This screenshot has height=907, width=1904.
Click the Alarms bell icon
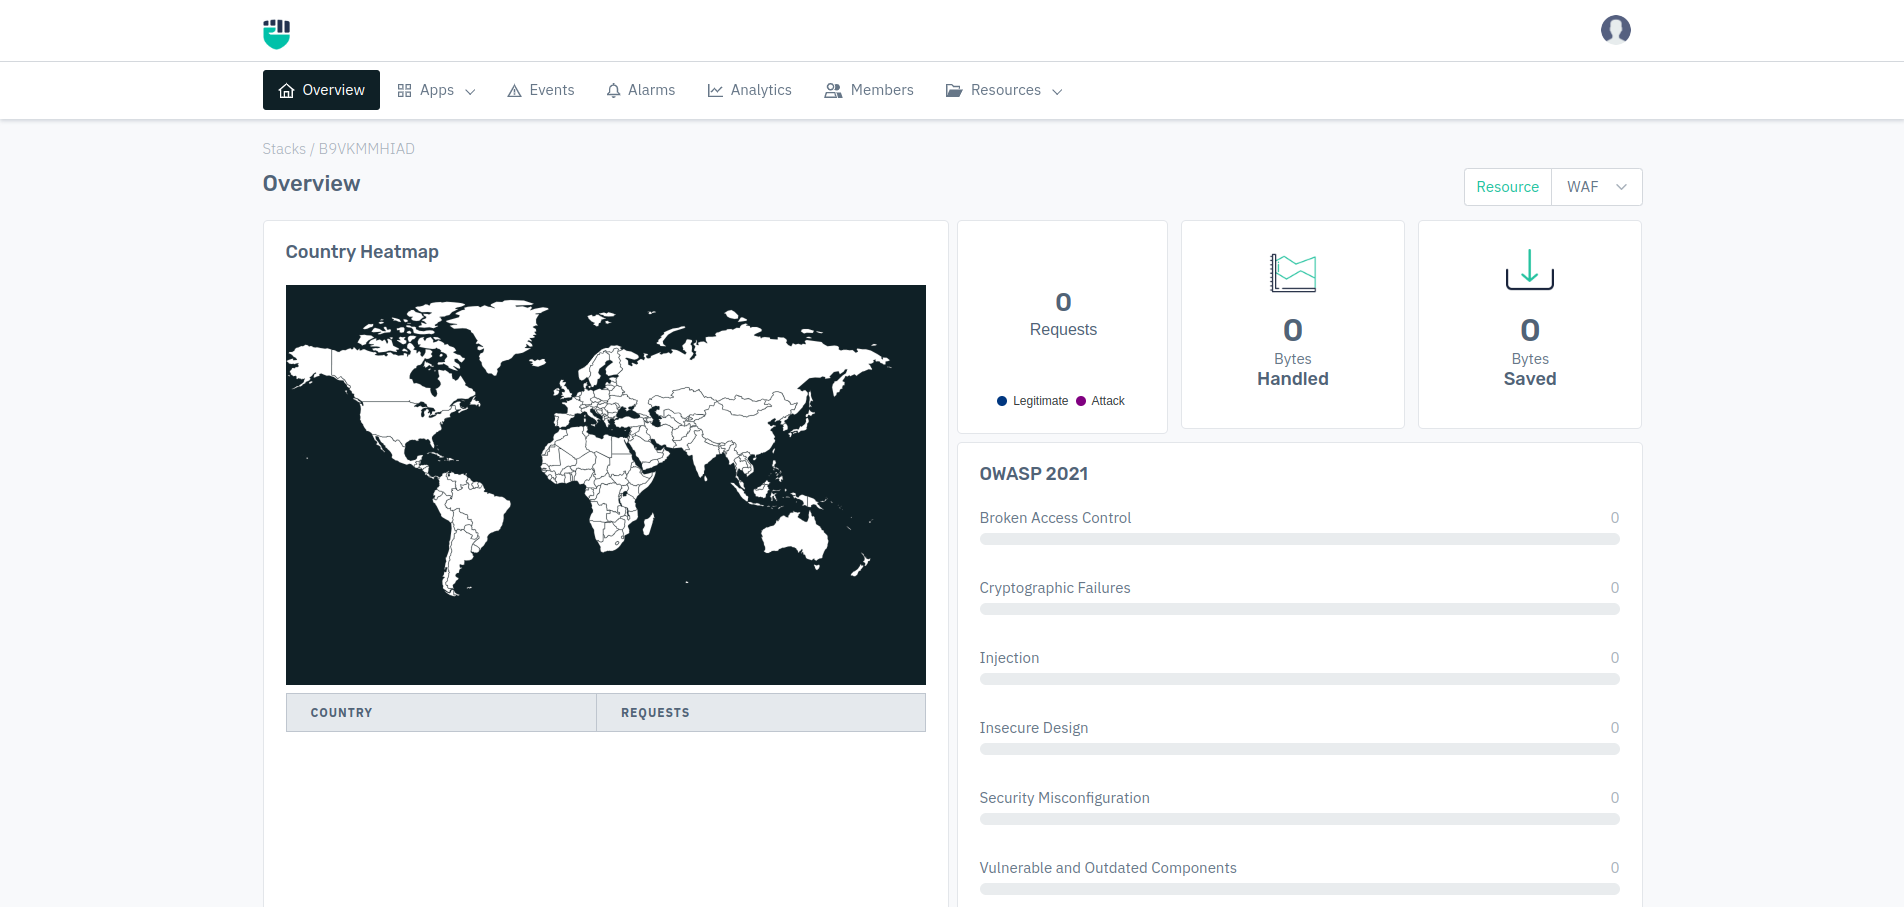(613, 91)
